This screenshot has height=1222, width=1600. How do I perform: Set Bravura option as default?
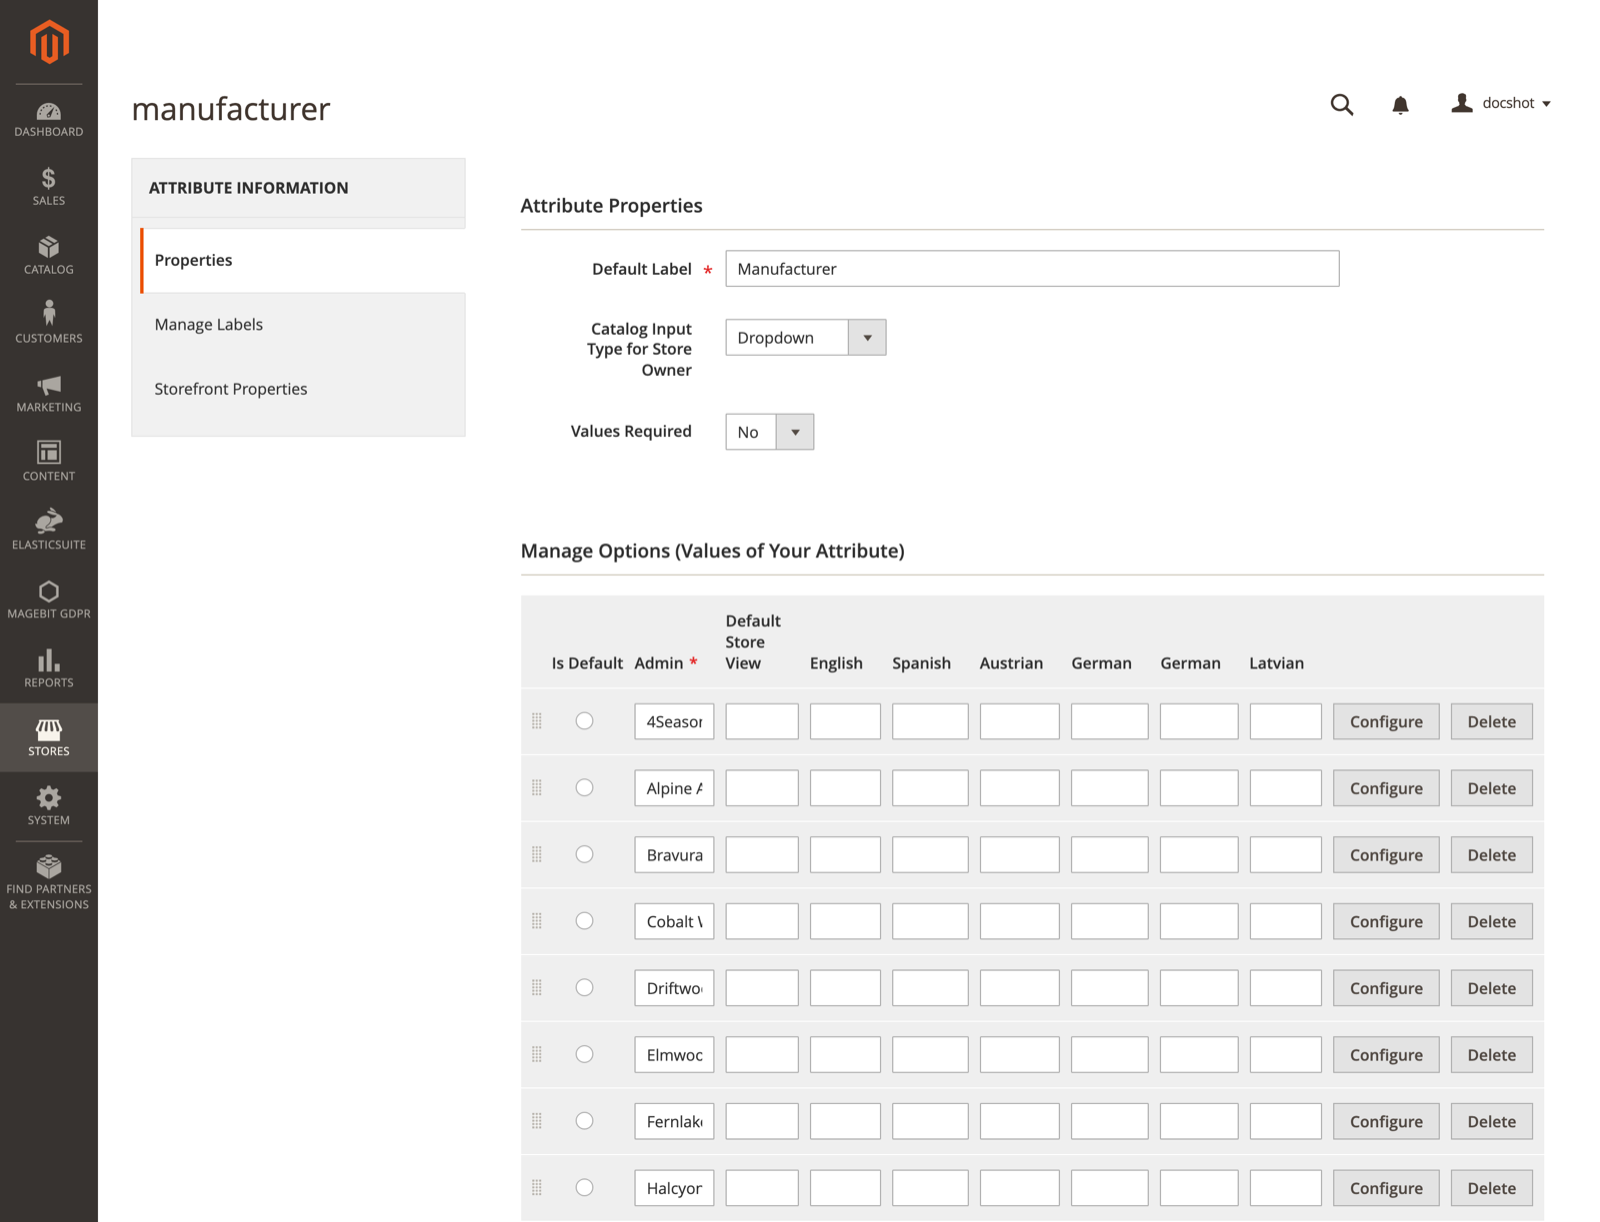585,854
